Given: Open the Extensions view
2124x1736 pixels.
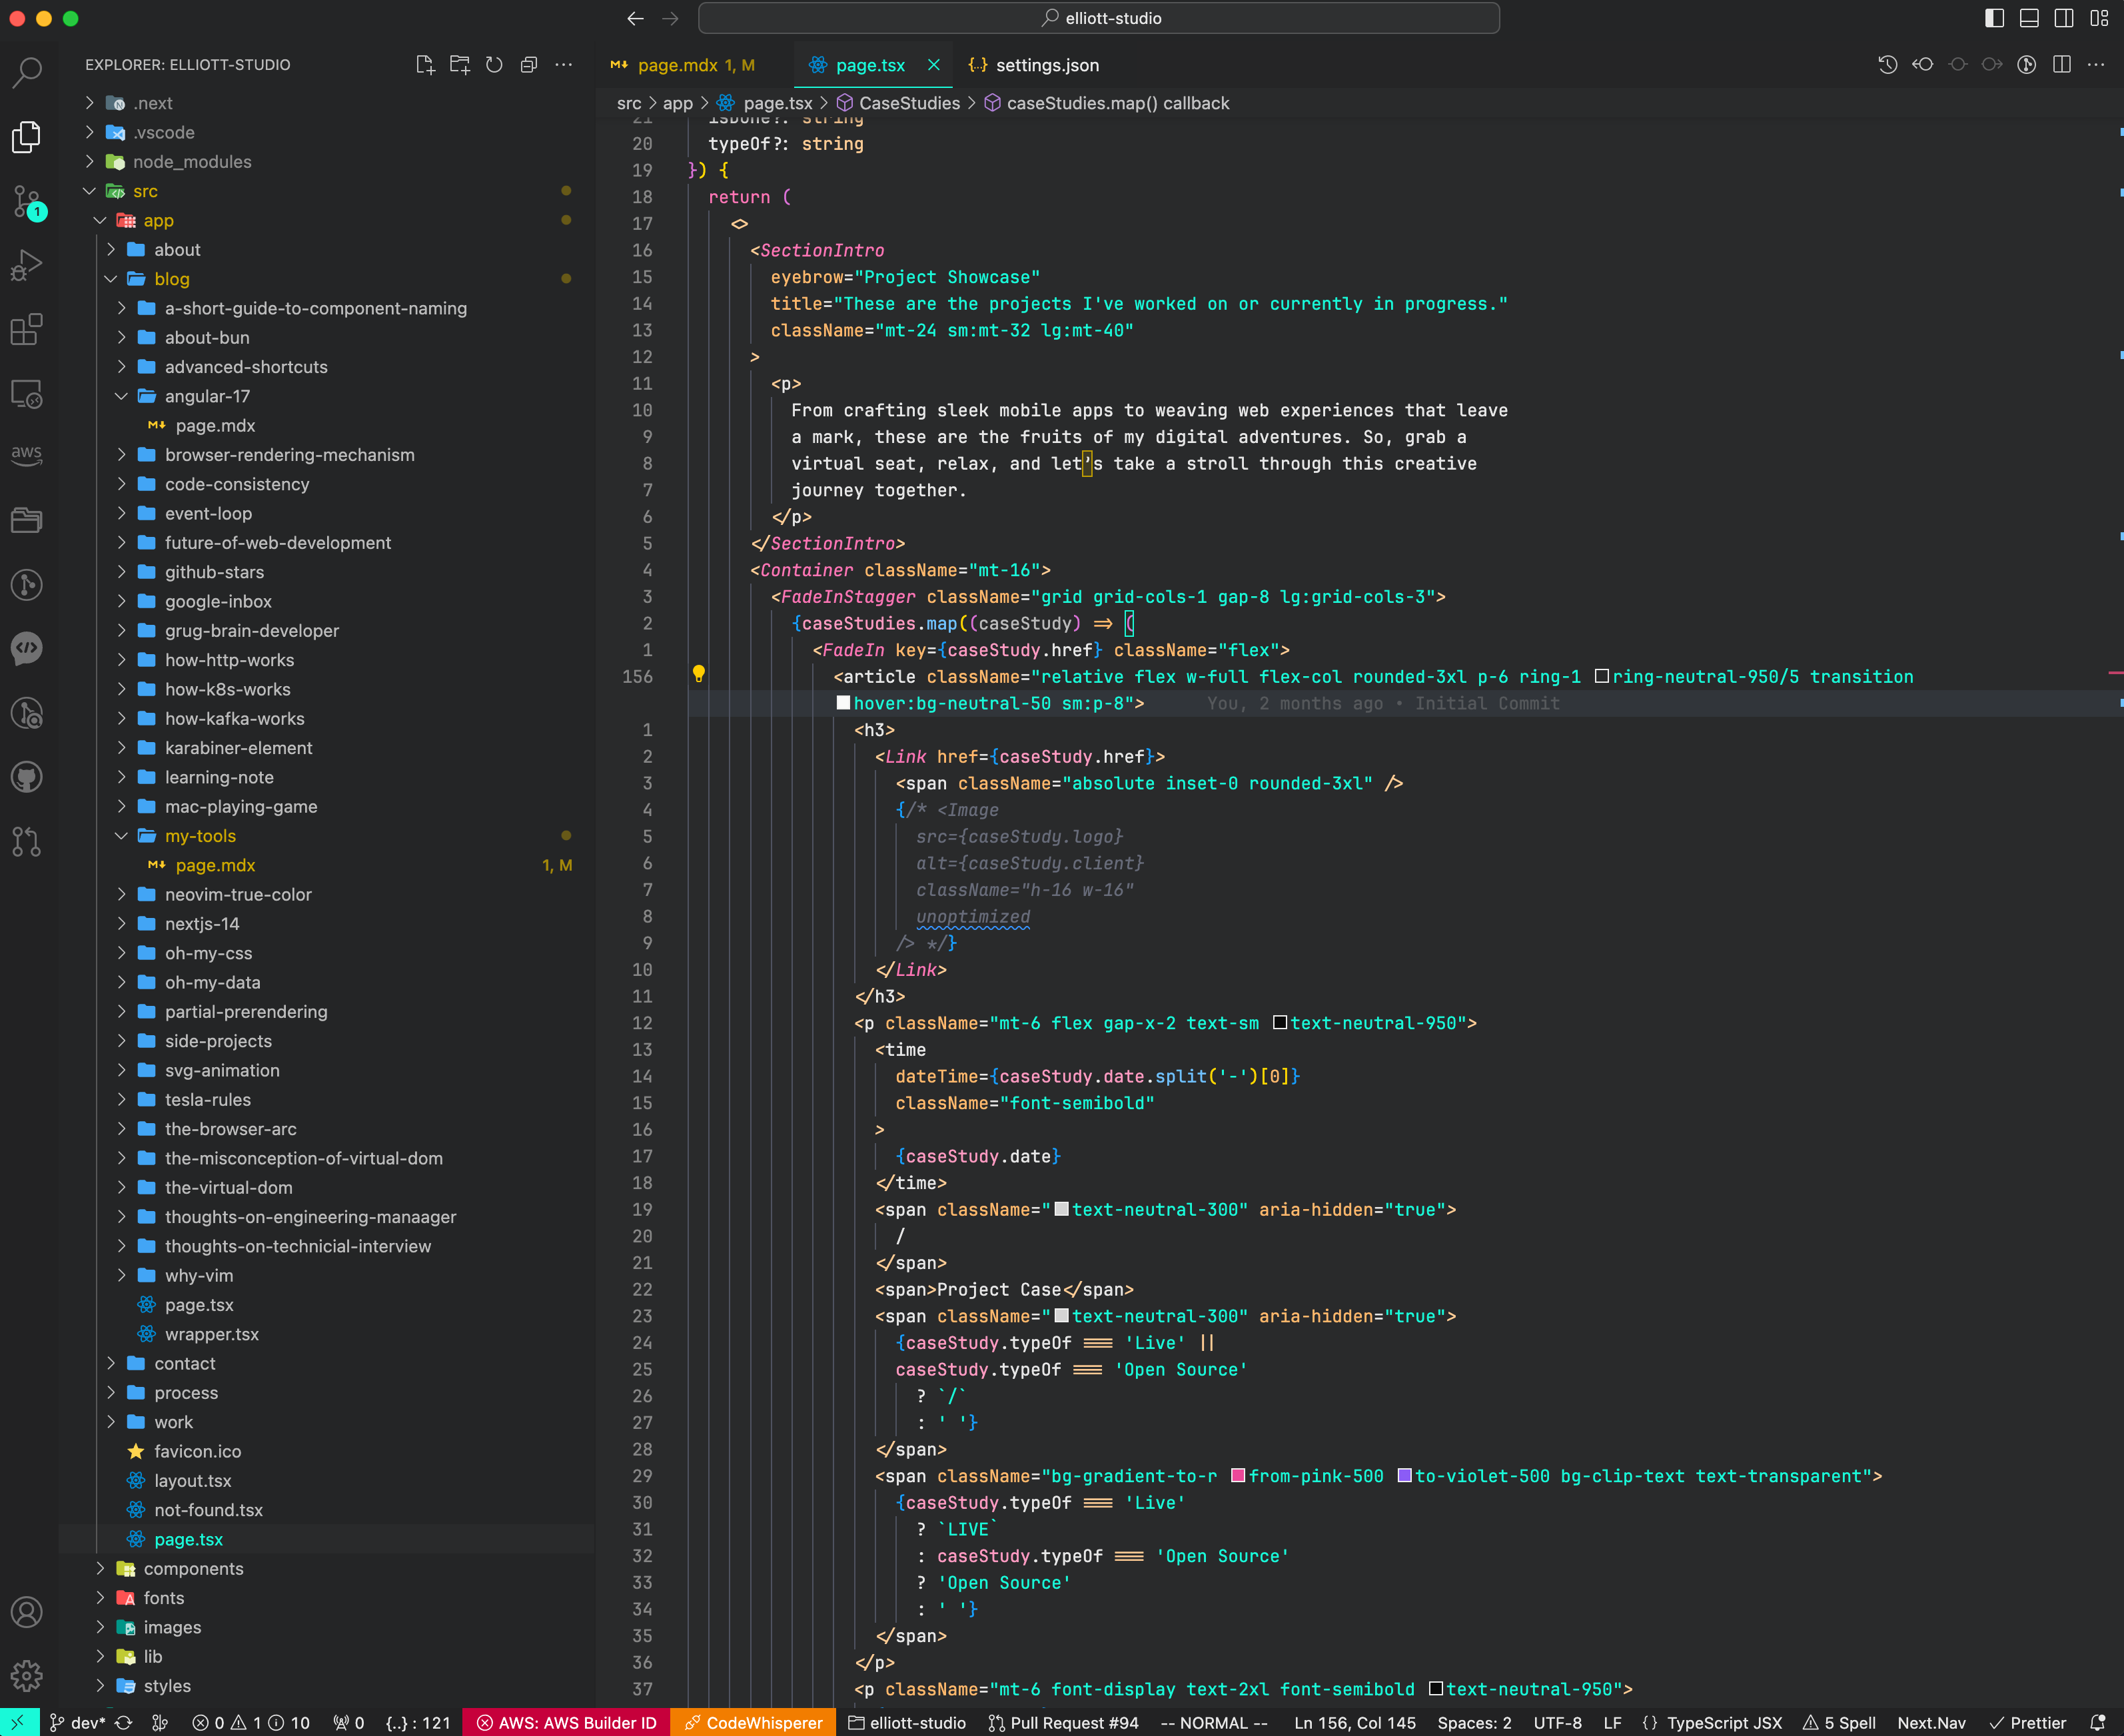Looking at the screenshot, I should point(27,330).
